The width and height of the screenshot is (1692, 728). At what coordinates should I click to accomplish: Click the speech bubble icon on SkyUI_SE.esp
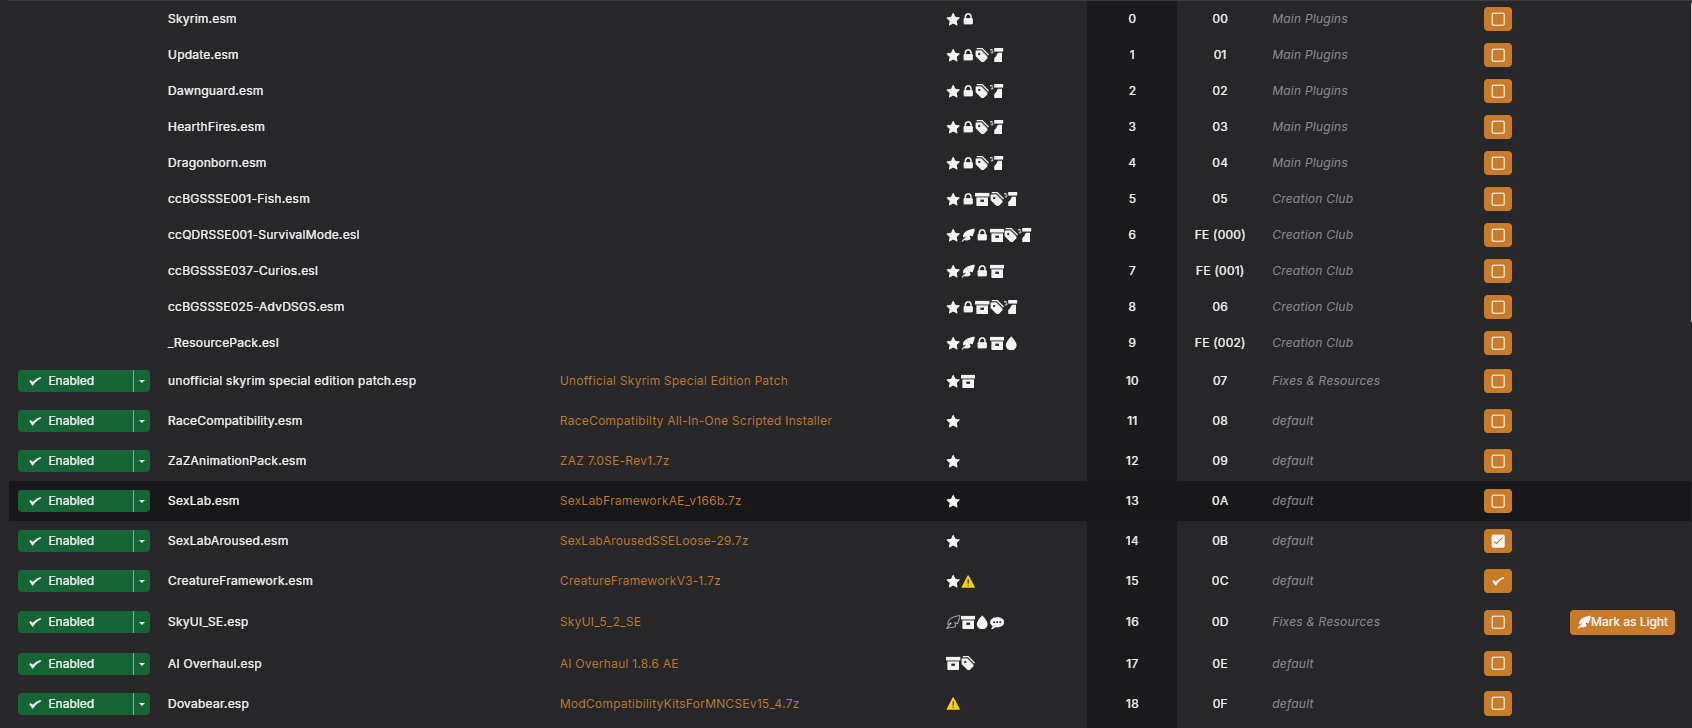pos(997,623)
